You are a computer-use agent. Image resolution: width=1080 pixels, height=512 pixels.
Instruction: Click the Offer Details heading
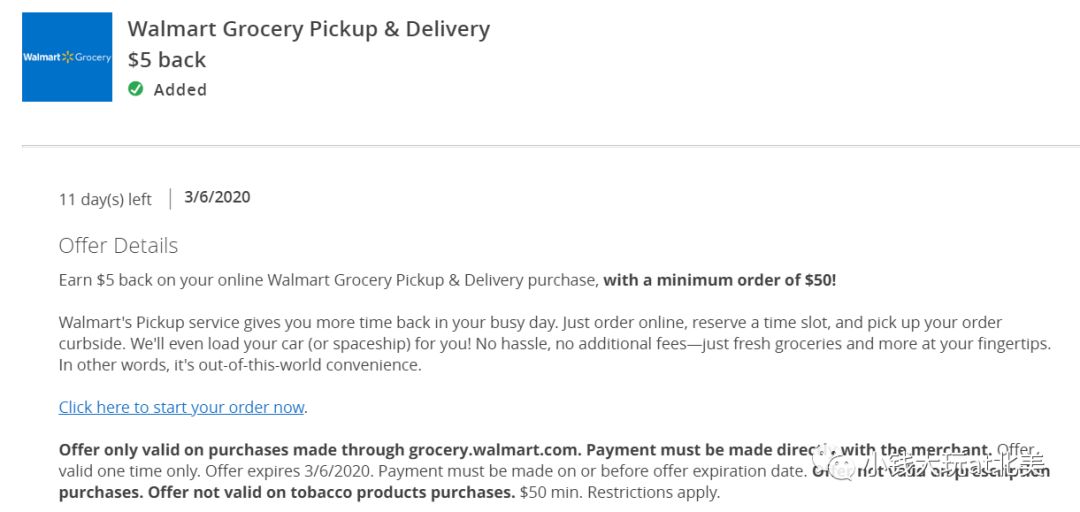[118, 246]
